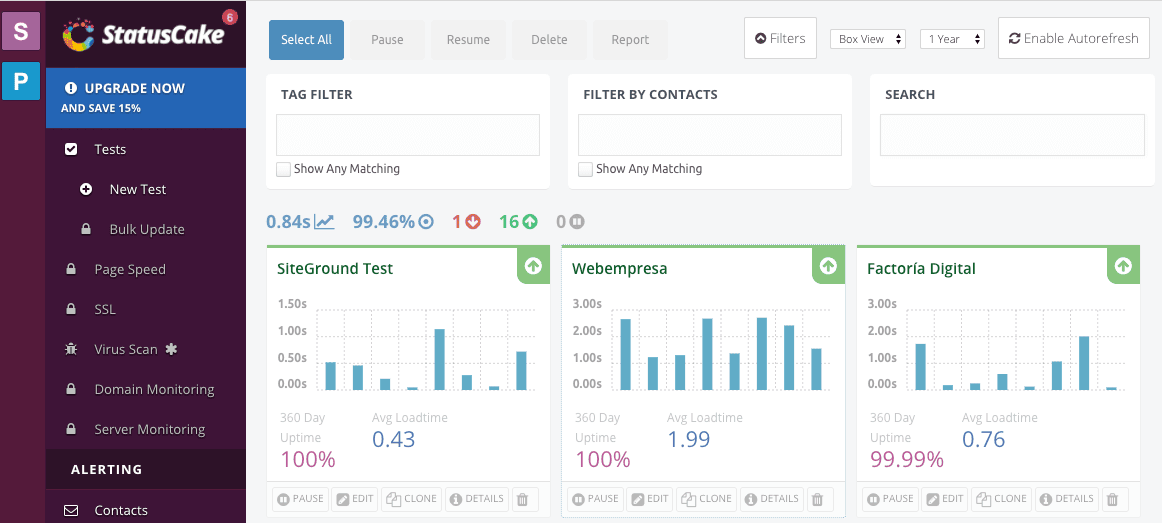Open the 1 Year period dropdown

pyautogui.click(x=952, y=39)
